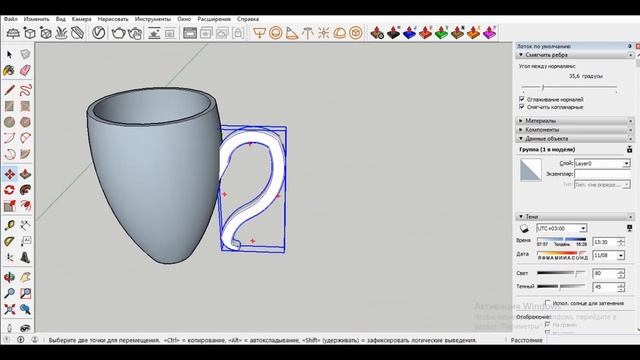Click the Дата month slider

tap(562, 253)
